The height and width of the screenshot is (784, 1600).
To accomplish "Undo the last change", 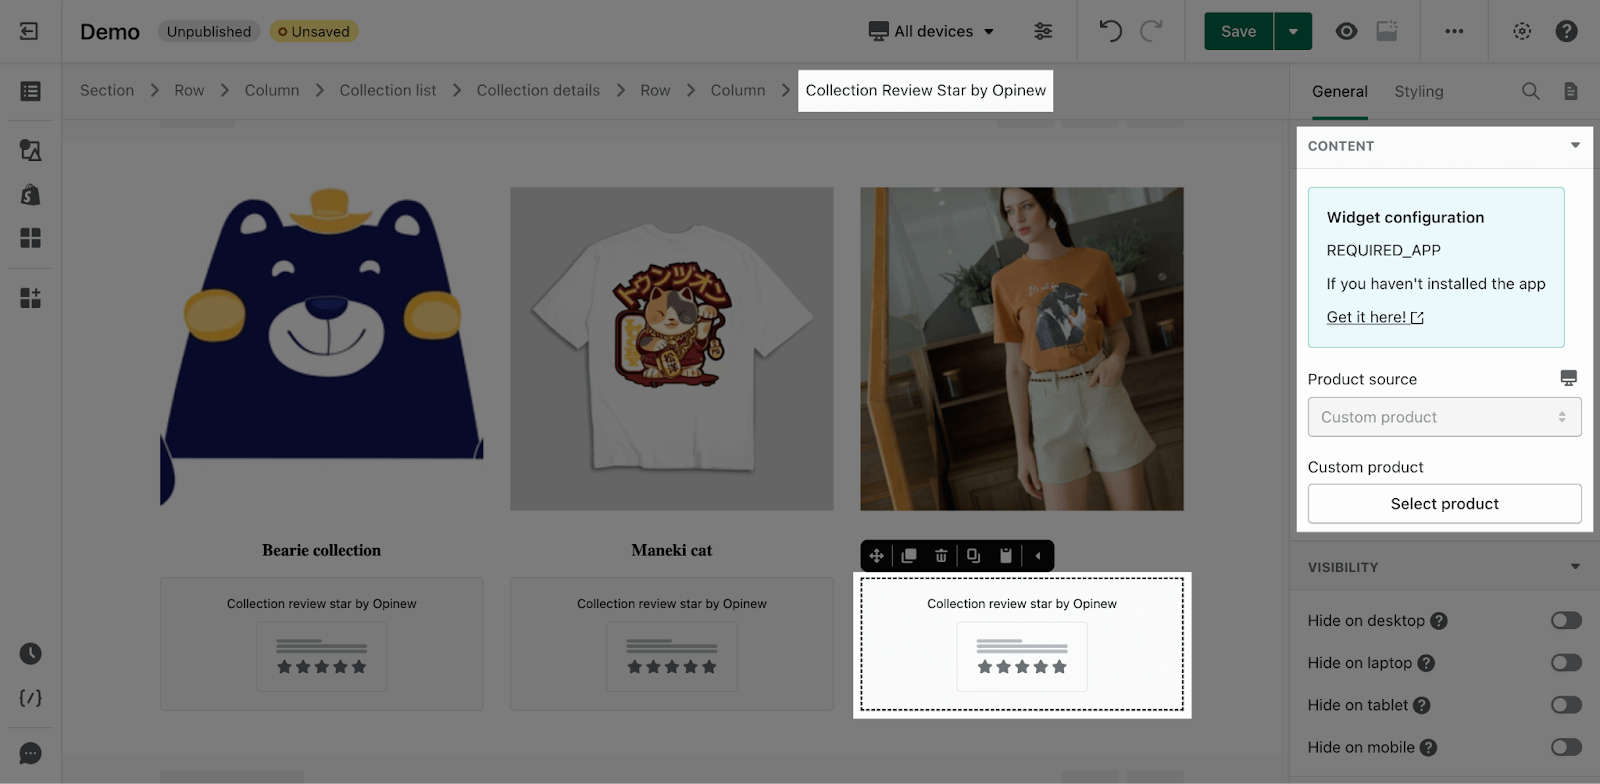I will pyautogui.click(x=1110, y=31).
